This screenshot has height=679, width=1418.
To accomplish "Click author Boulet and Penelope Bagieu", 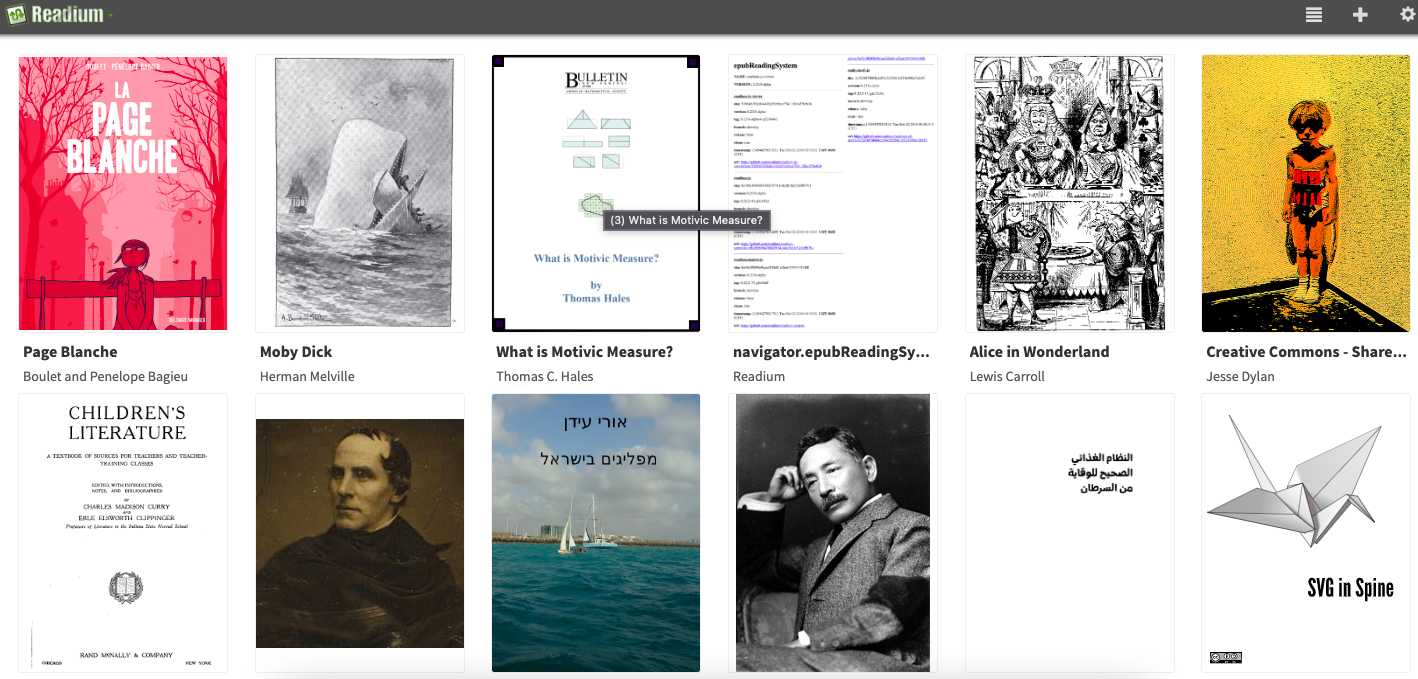I will [105, 377].
